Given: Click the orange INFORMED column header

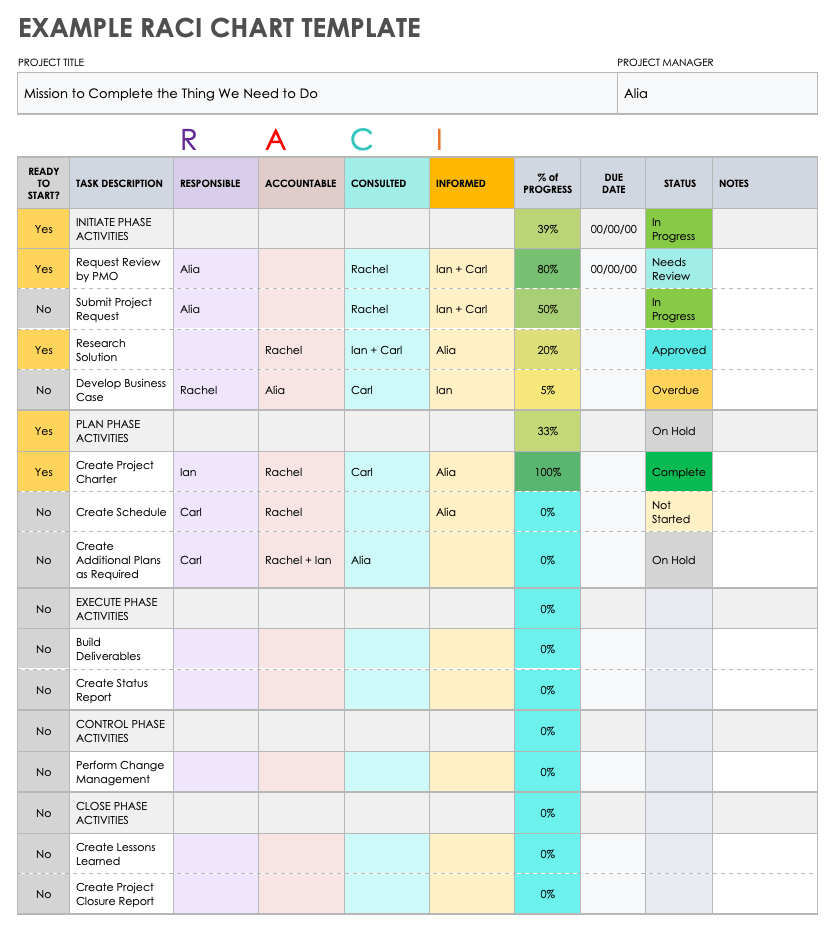Looking at the screenshot, I should coord(472,184).
